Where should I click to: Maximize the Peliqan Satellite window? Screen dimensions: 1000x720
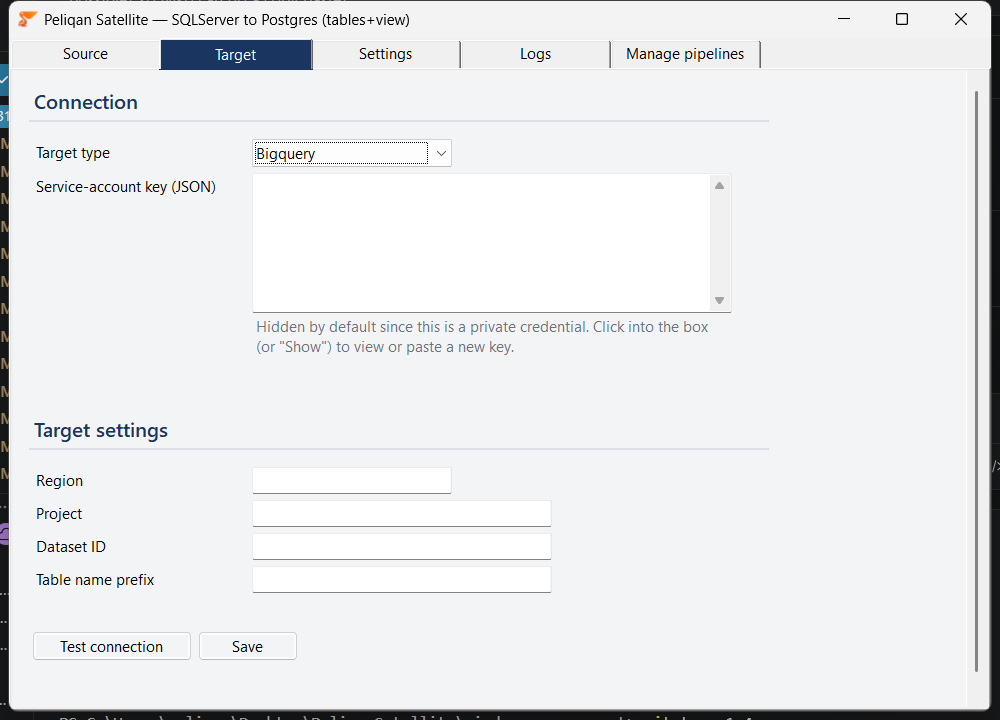(x=902, y=19)
